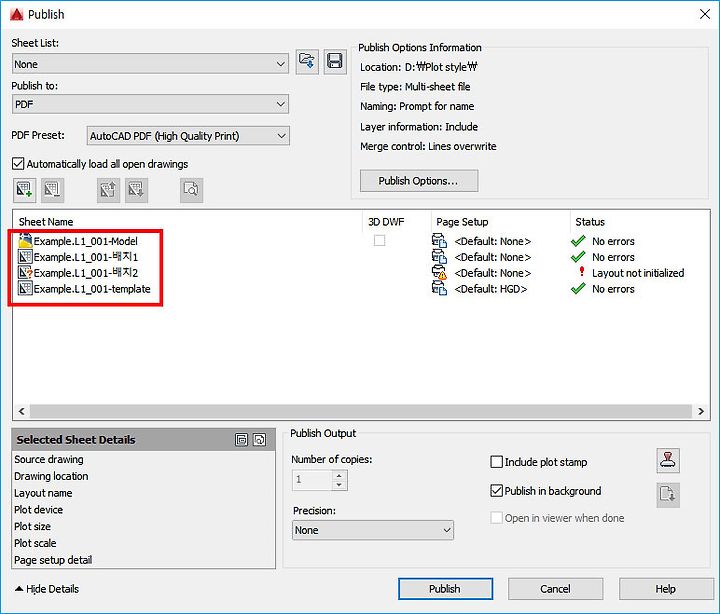Click layout icon of Example.L1_001-배치1
This screenshot has width=720, height=614.
[25, 256]
